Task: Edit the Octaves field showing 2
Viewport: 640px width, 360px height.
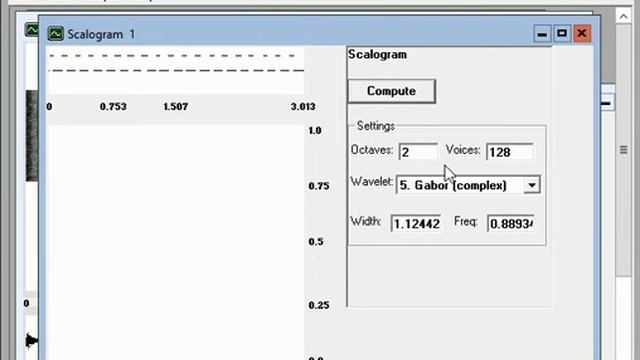Action: 418,152
